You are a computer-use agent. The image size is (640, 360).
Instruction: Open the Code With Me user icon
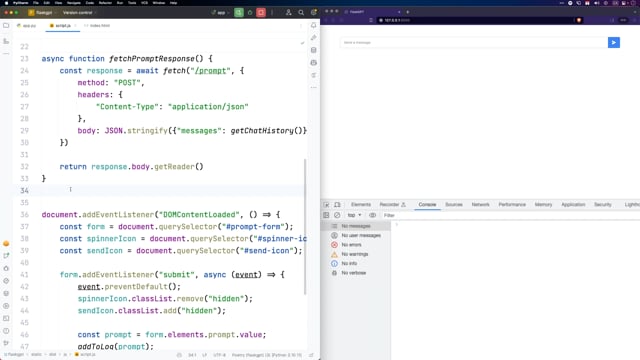(289, 13)
